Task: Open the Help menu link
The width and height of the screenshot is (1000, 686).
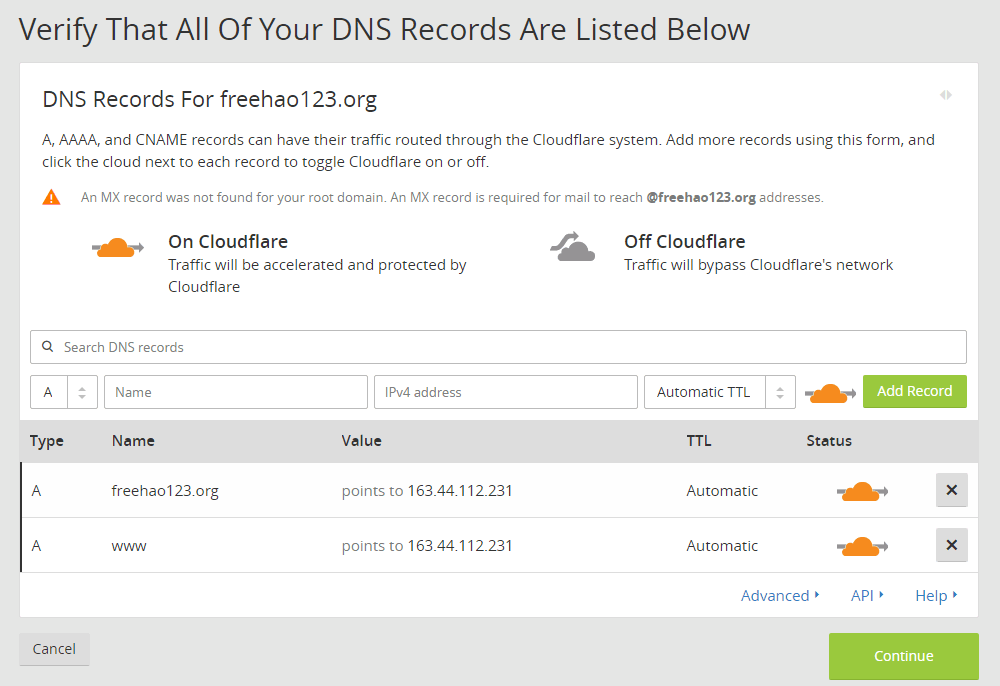Action: tap(936, 595)
